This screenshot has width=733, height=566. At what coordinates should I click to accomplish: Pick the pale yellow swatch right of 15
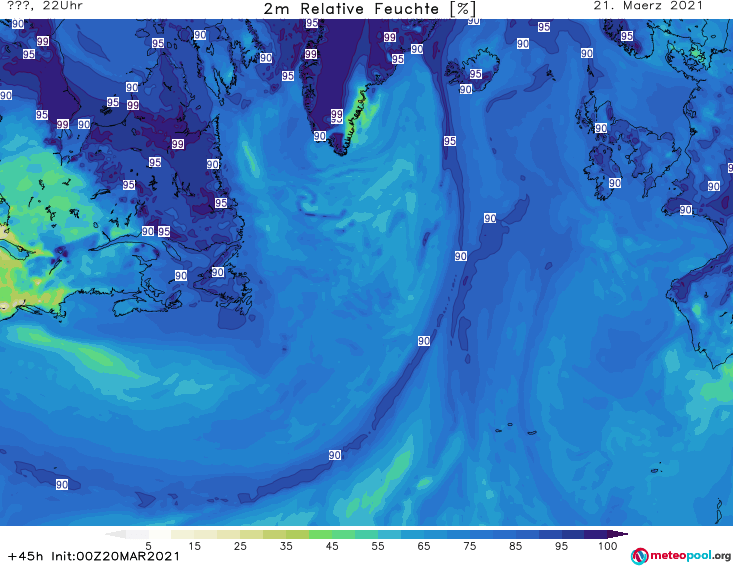206,534
